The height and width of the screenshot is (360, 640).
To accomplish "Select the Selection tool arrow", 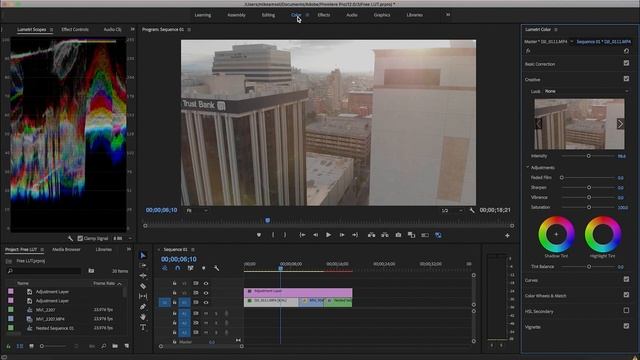I will tap(143, 255).
